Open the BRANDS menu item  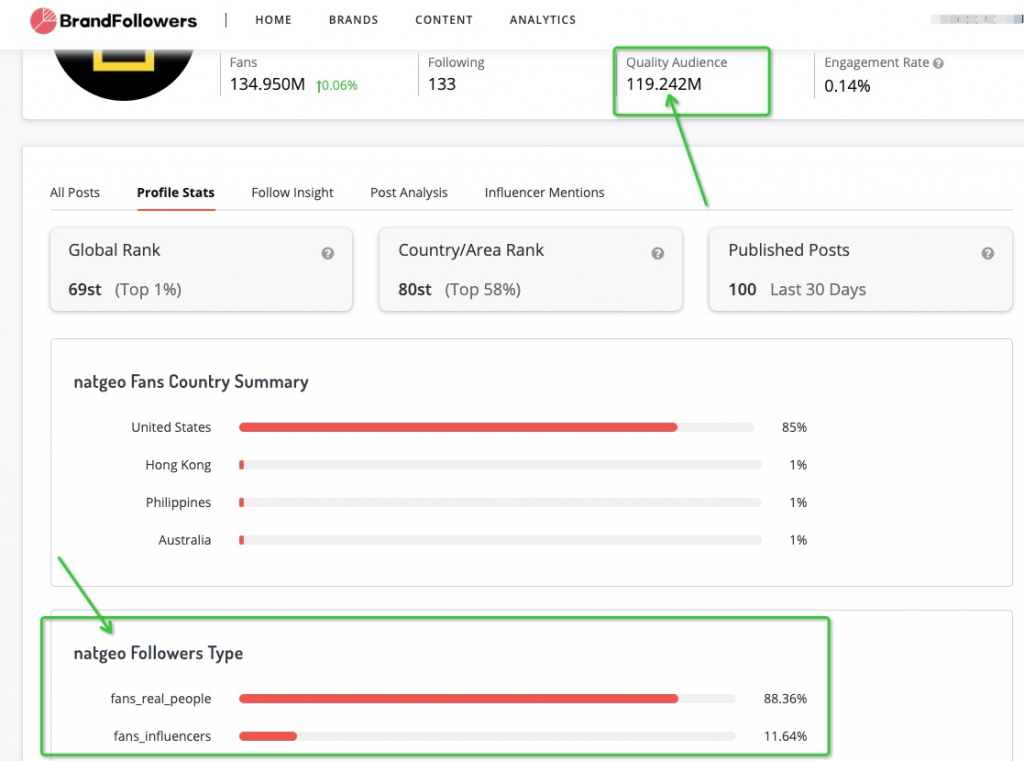tap(353, 20)
